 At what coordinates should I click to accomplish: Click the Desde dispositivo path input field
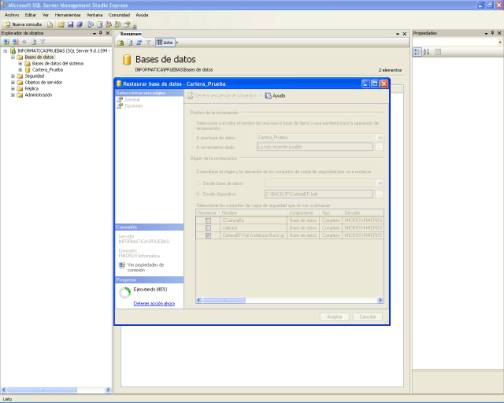tap(319, 194)
